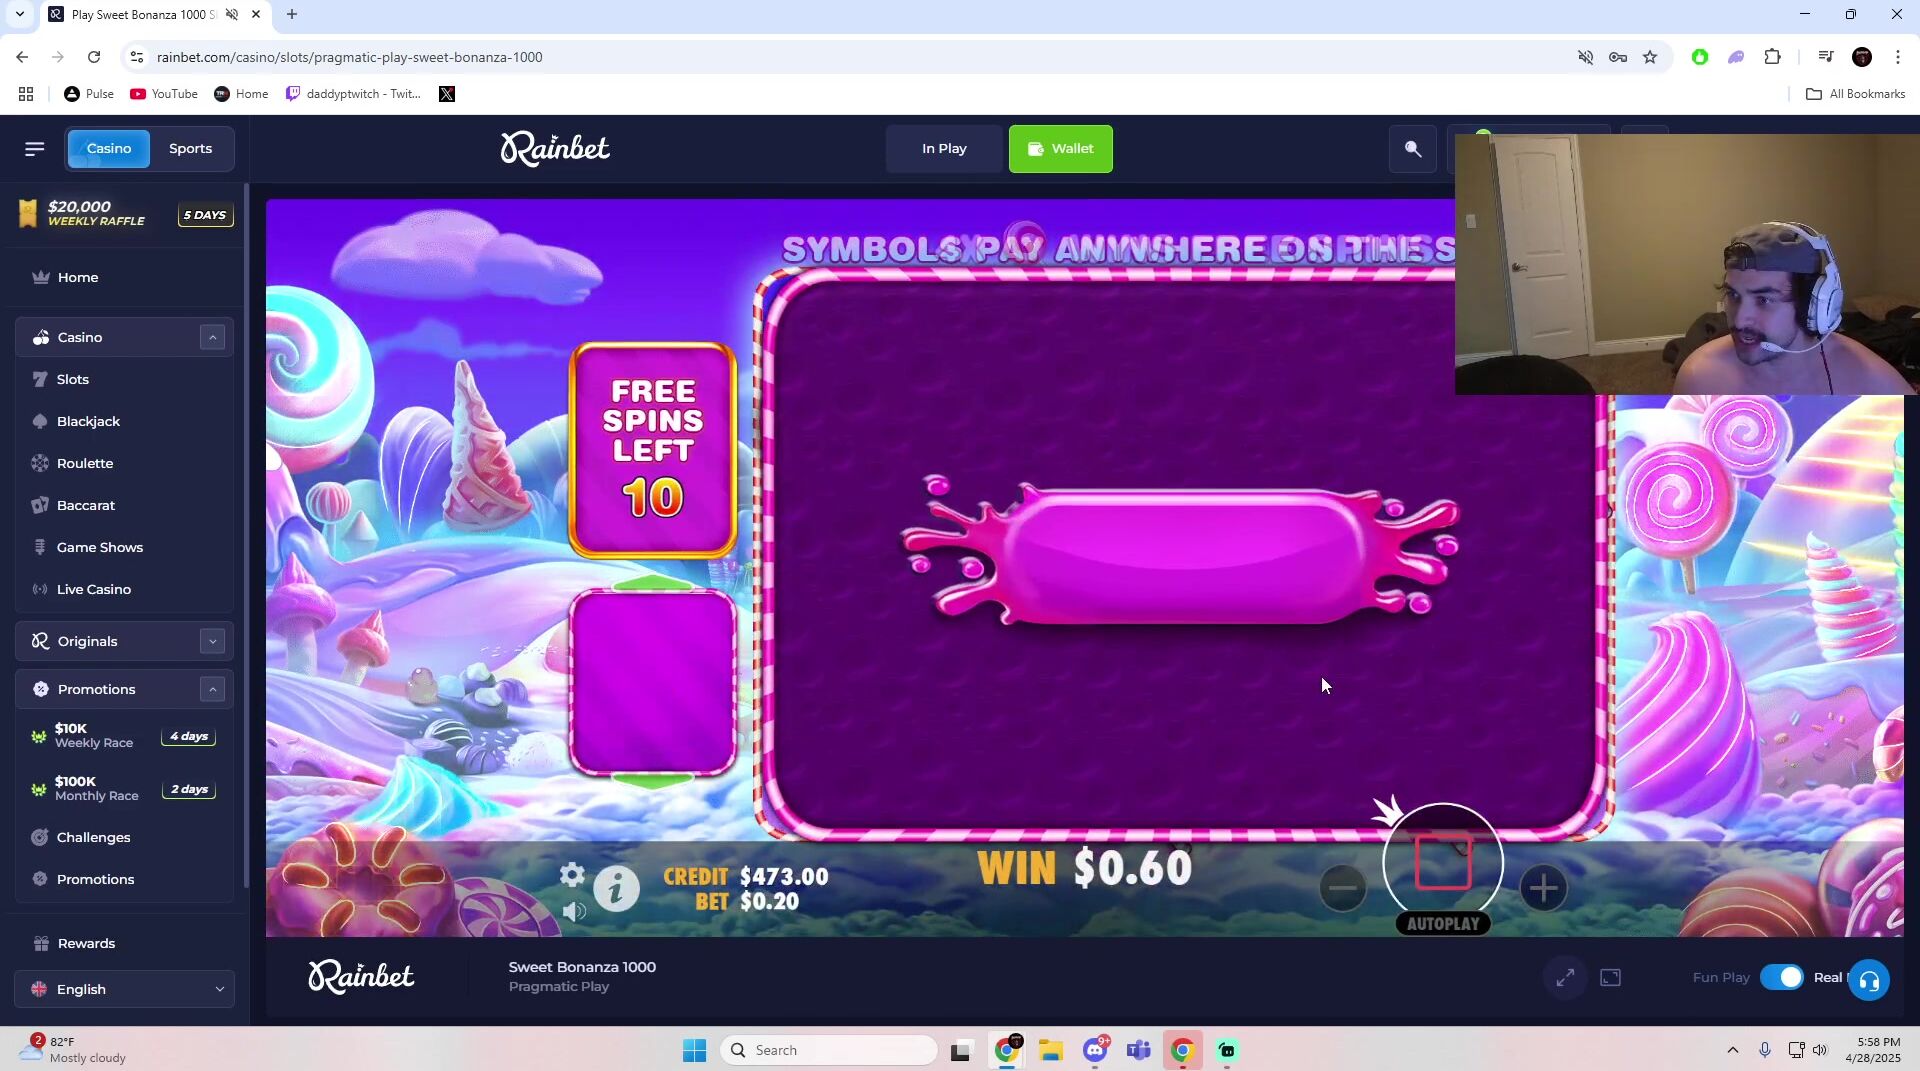Viewport: 1920px width, 1071px height.
Task: Bookmark this page with star icon
Action: point(1650,57)
